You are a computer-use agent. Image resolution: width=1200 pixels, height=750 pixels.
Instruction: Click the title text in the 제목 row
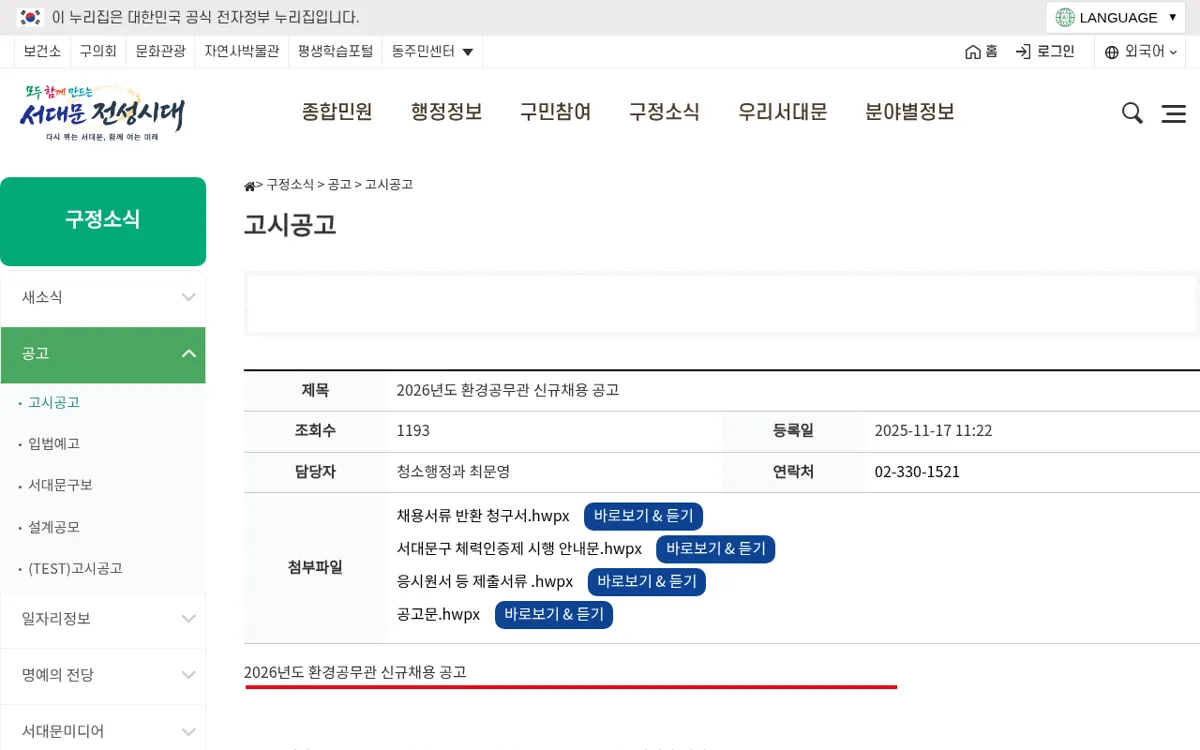[x=508, y=390]
